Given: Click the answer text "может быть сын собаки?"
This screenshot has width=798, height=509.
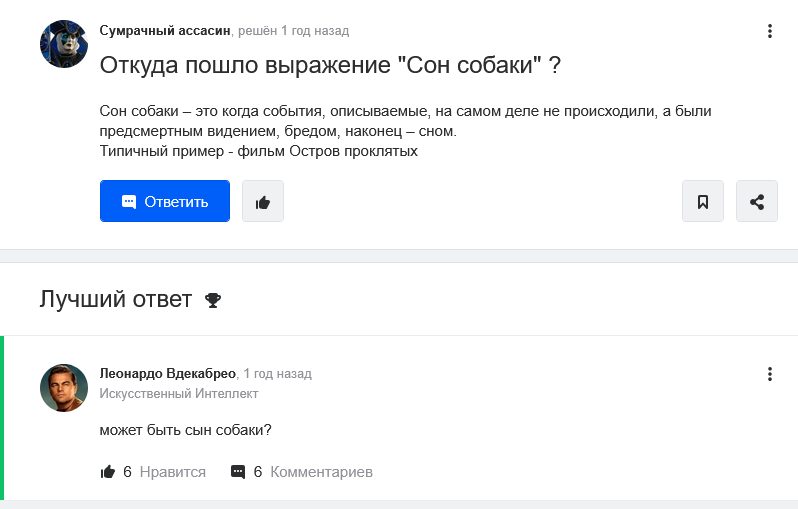Looking at the screenshot, I should (185, 430).
